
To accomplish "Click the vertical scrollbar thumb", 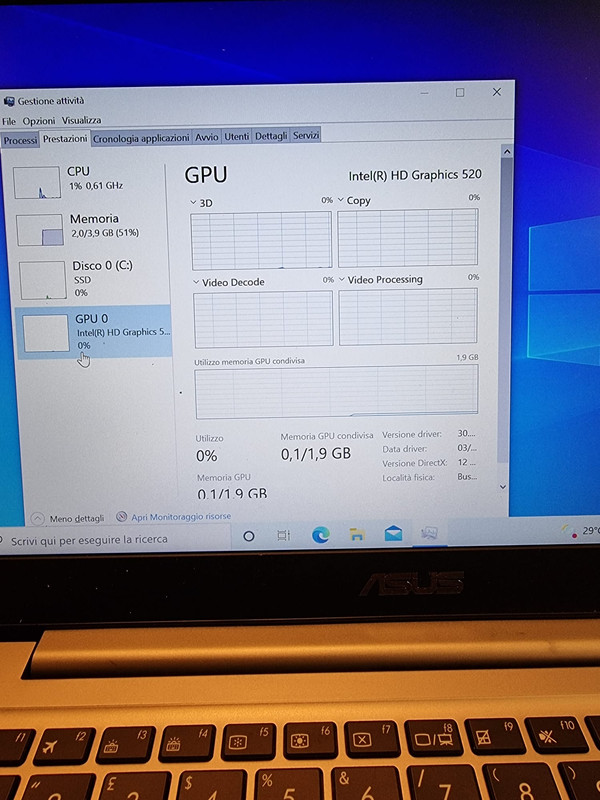I will (505, 310).
